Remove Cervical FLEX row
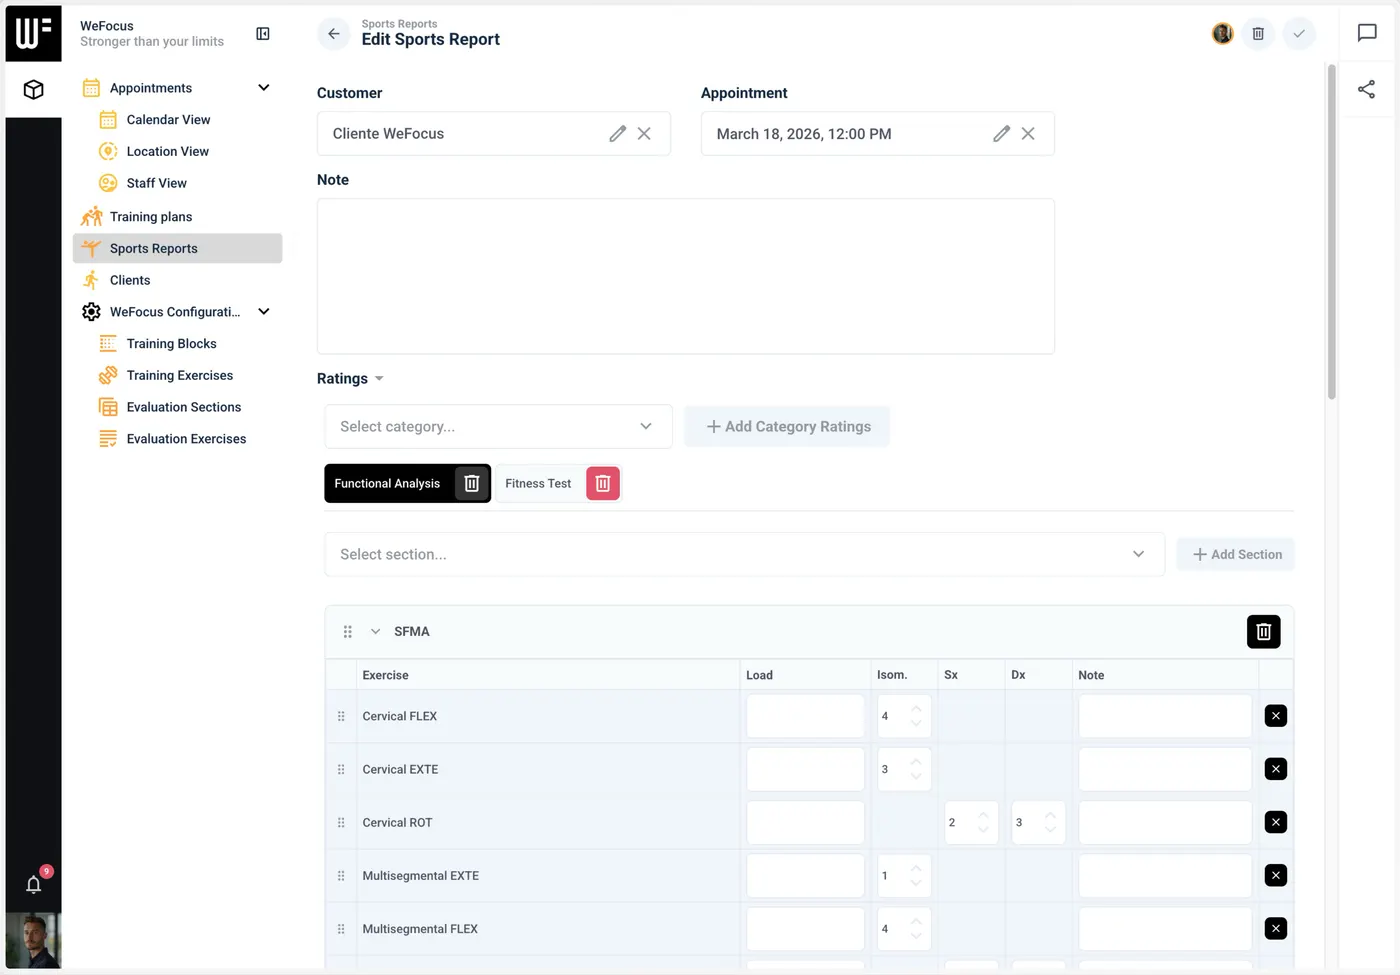This screenshot has height=975, width=1400. (x=1276, y=716)
